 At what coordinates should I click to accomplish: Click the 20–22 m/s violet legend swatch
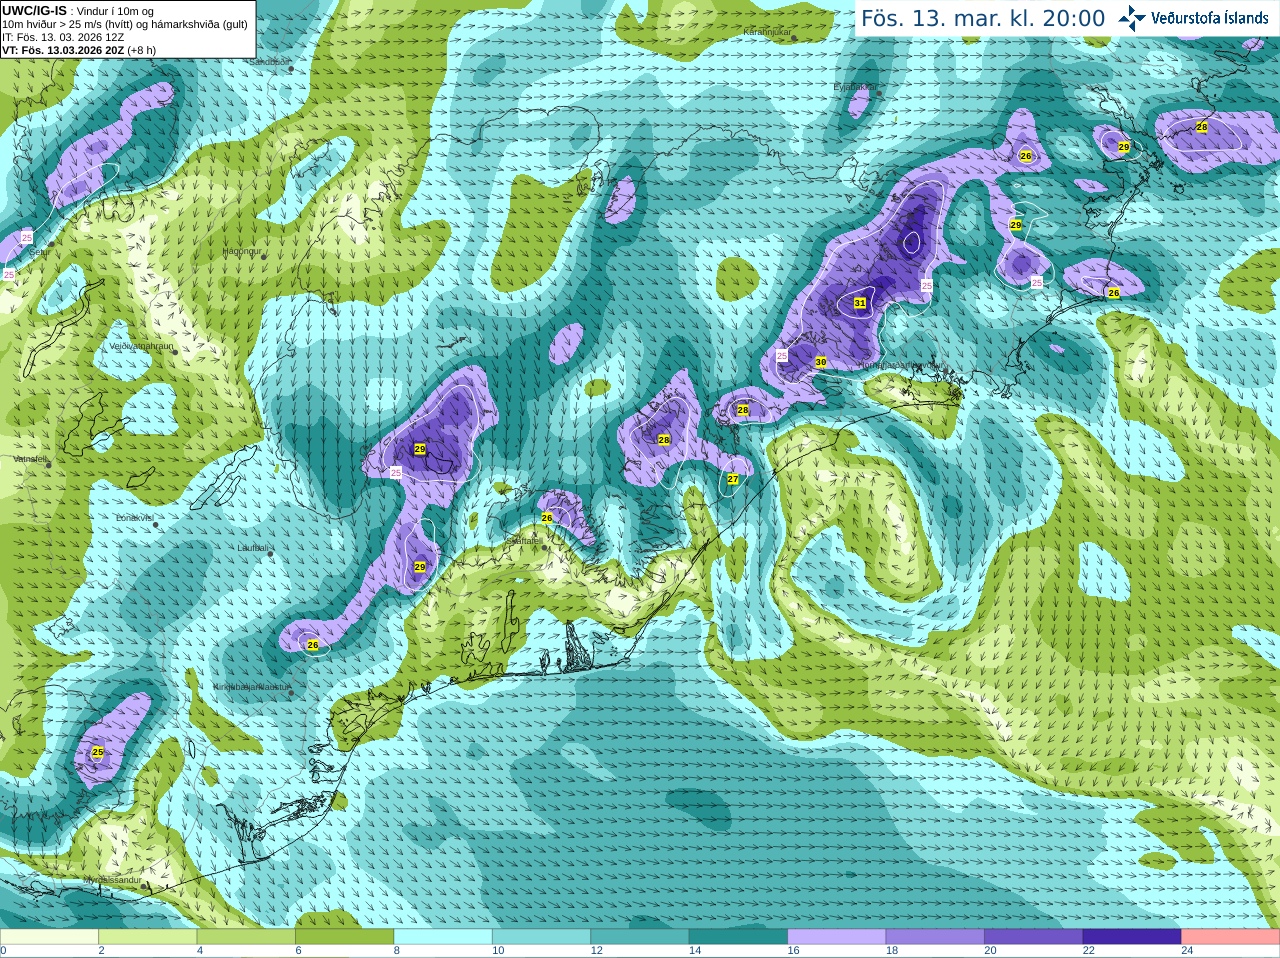coord(1034,937)
